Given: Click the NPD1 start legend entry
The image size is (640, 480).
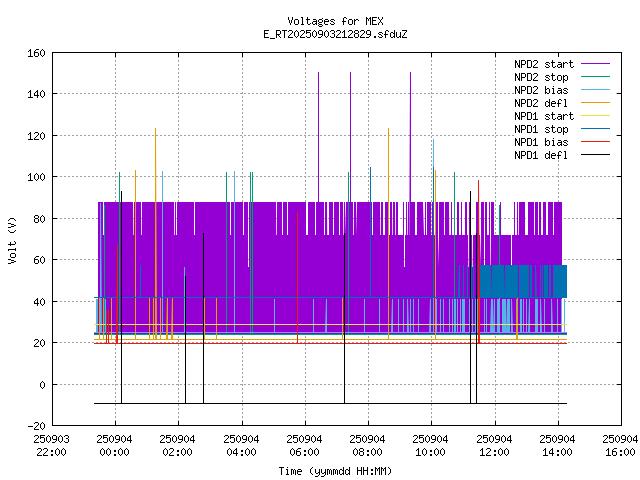Looking at the screenshot, I should 543,116.
